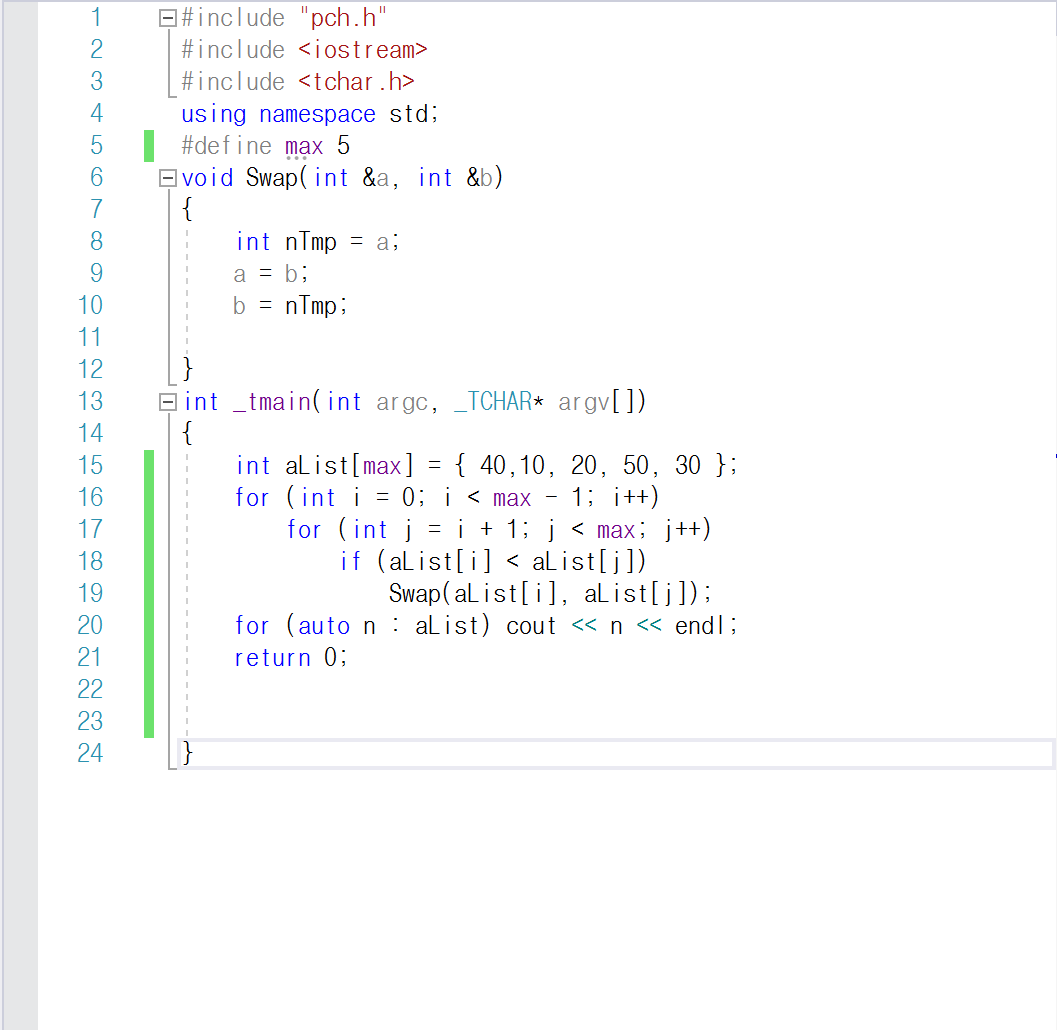Click 'std;' on line 4

click(413, 114)
